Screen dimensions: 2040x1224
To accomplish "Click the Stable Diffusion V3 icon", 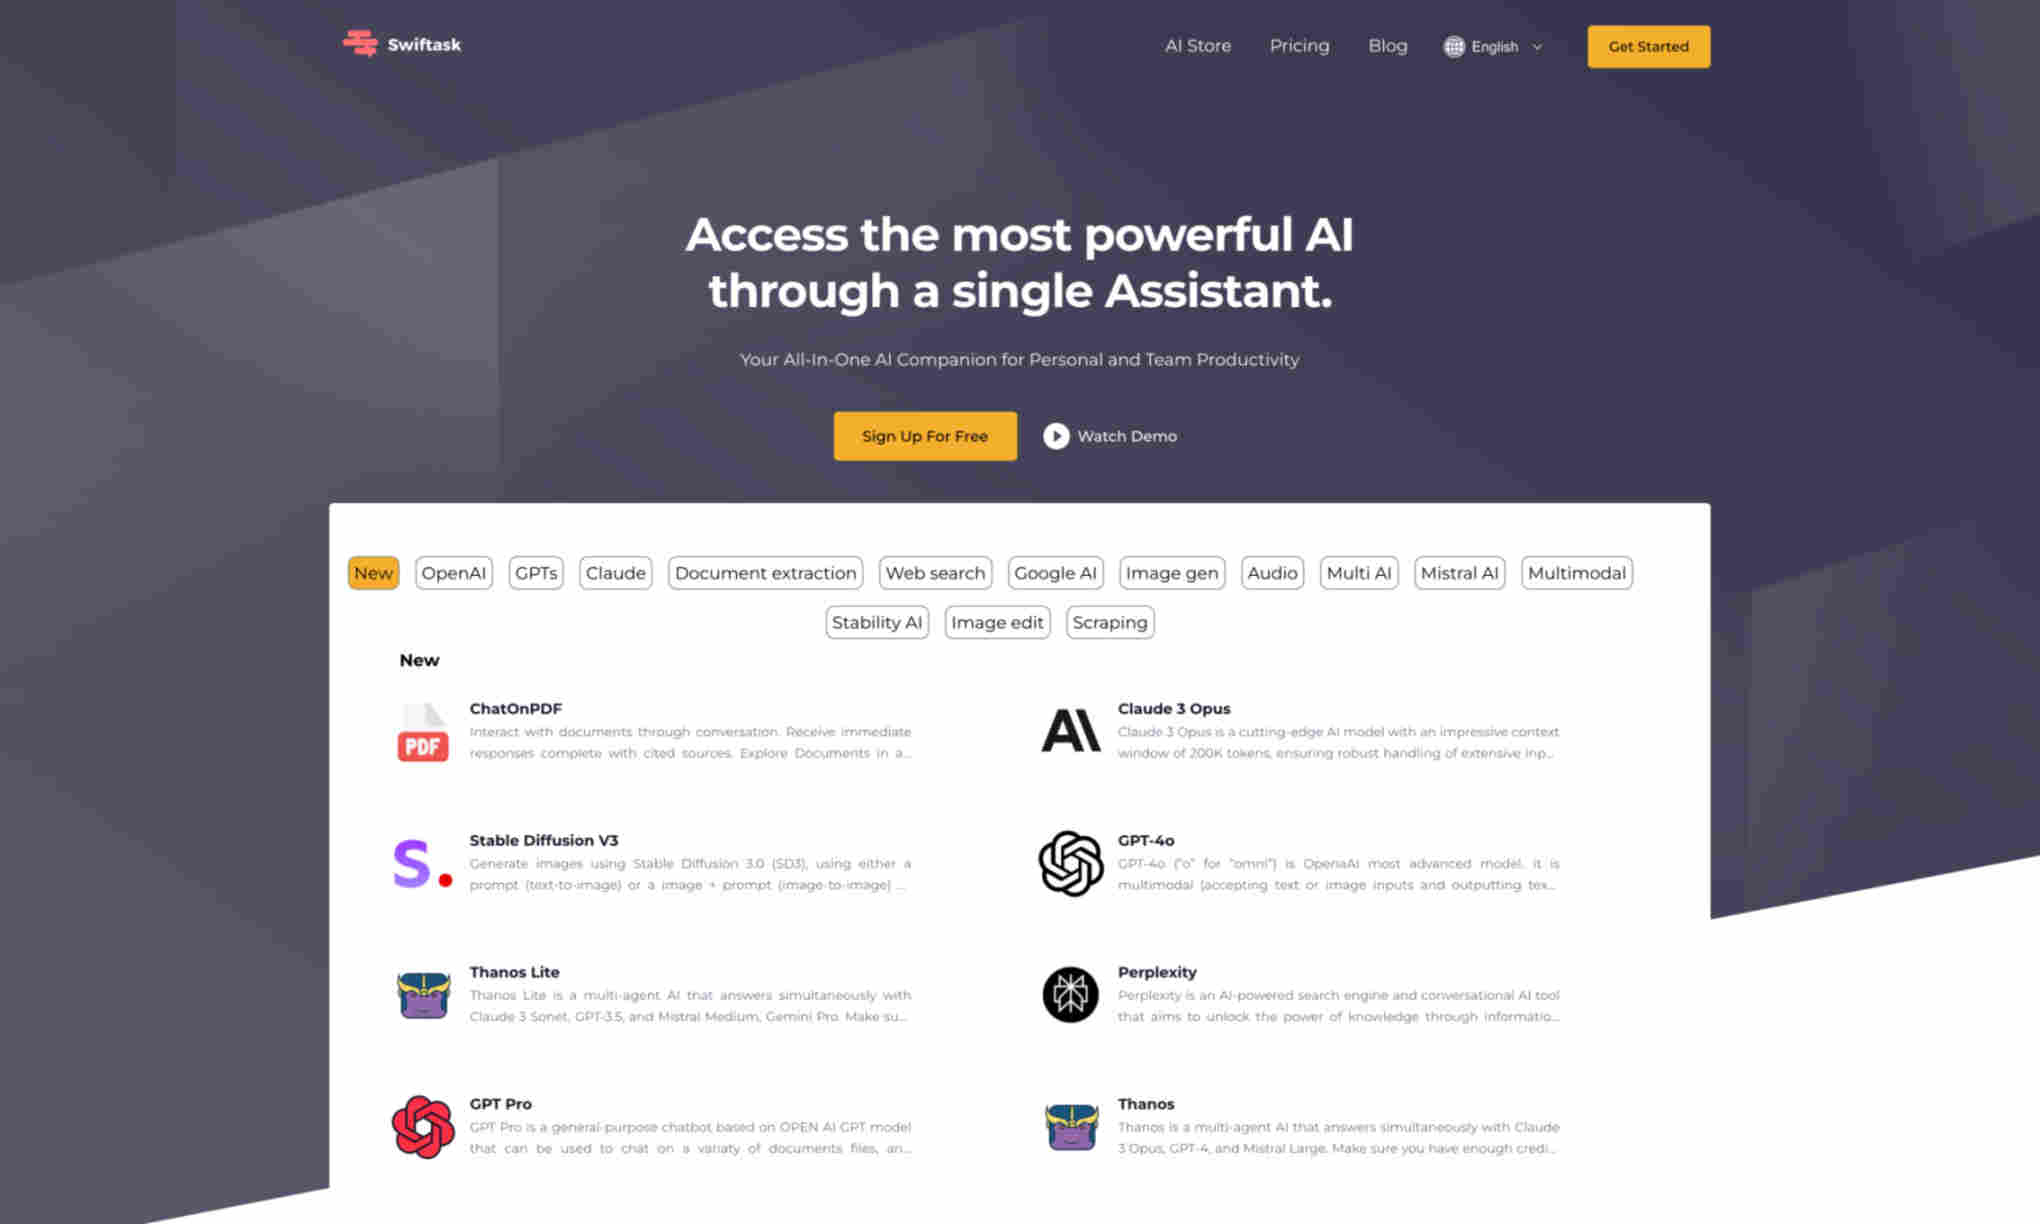I will (x=421, y=861).
